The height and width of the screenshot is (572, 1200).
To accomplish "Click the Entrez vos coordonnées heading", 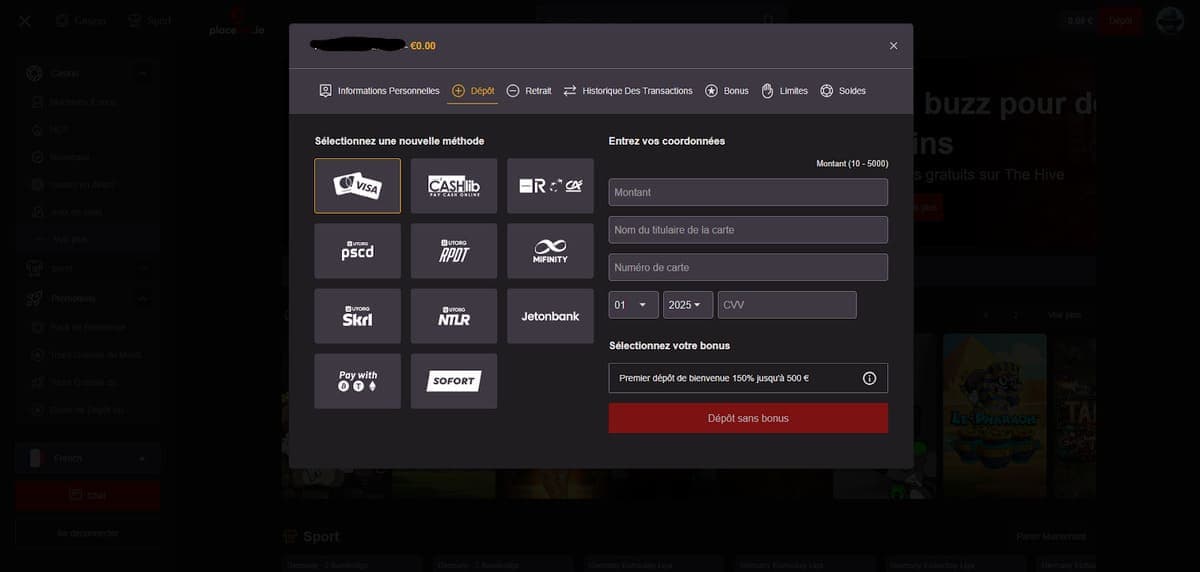I will [667, 141].
